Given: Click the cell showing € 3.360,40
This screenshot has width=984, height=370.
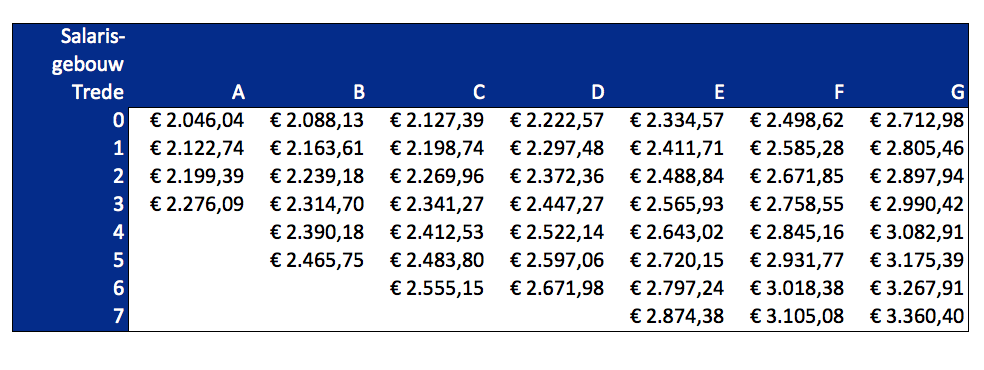Looking at the screenshot, I should (x=917, y=317).
